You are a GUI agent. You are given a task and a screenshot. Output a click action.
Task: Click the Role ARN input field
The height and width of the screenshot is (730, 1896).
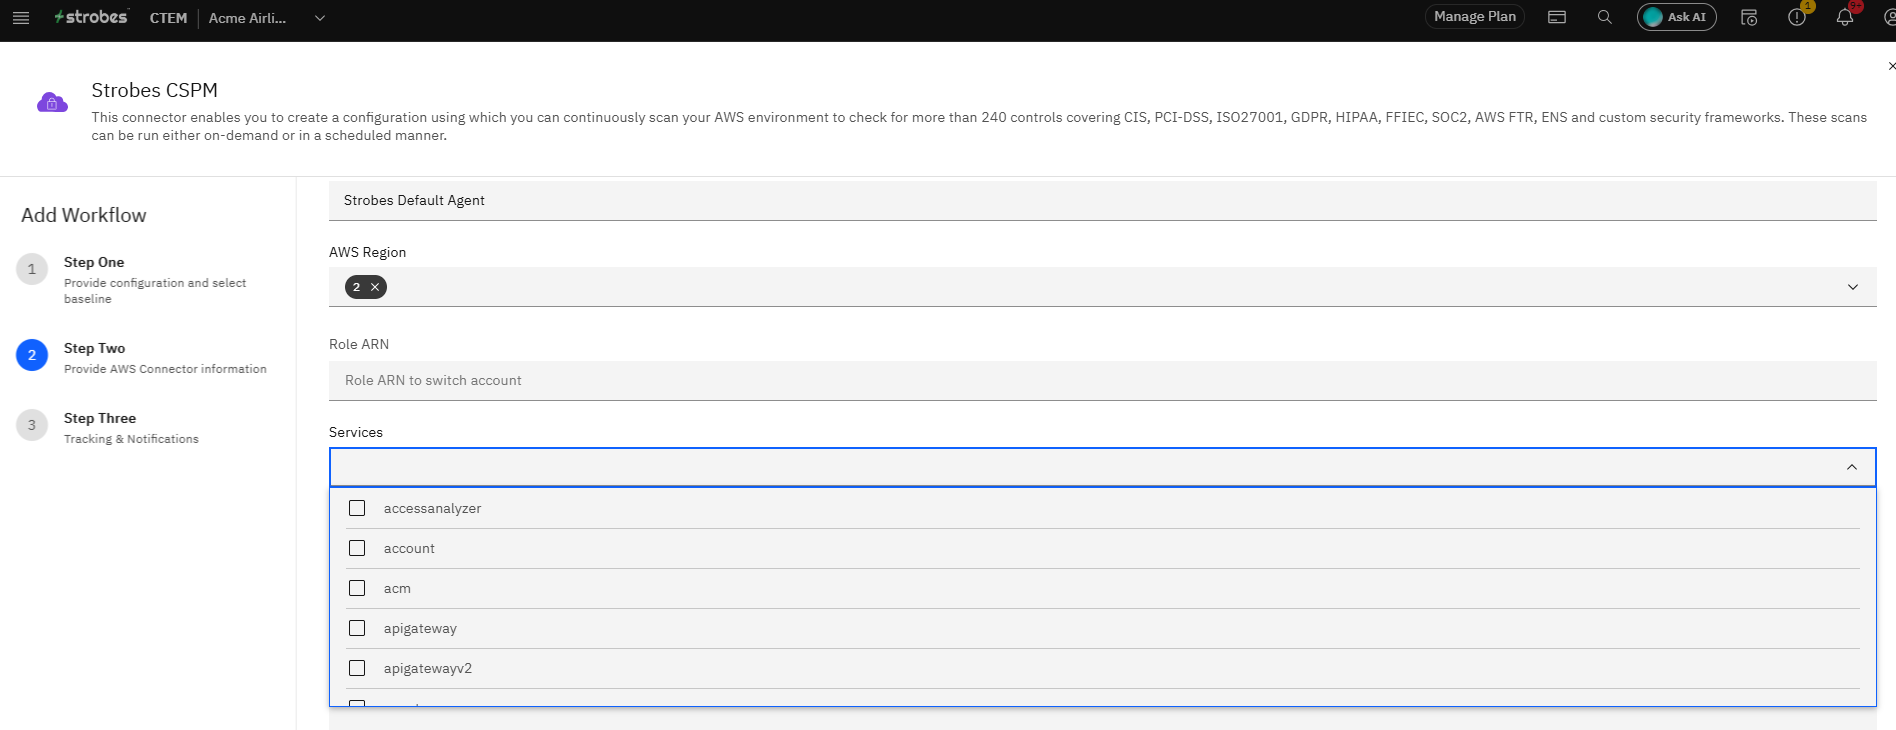coord(1102,380)
